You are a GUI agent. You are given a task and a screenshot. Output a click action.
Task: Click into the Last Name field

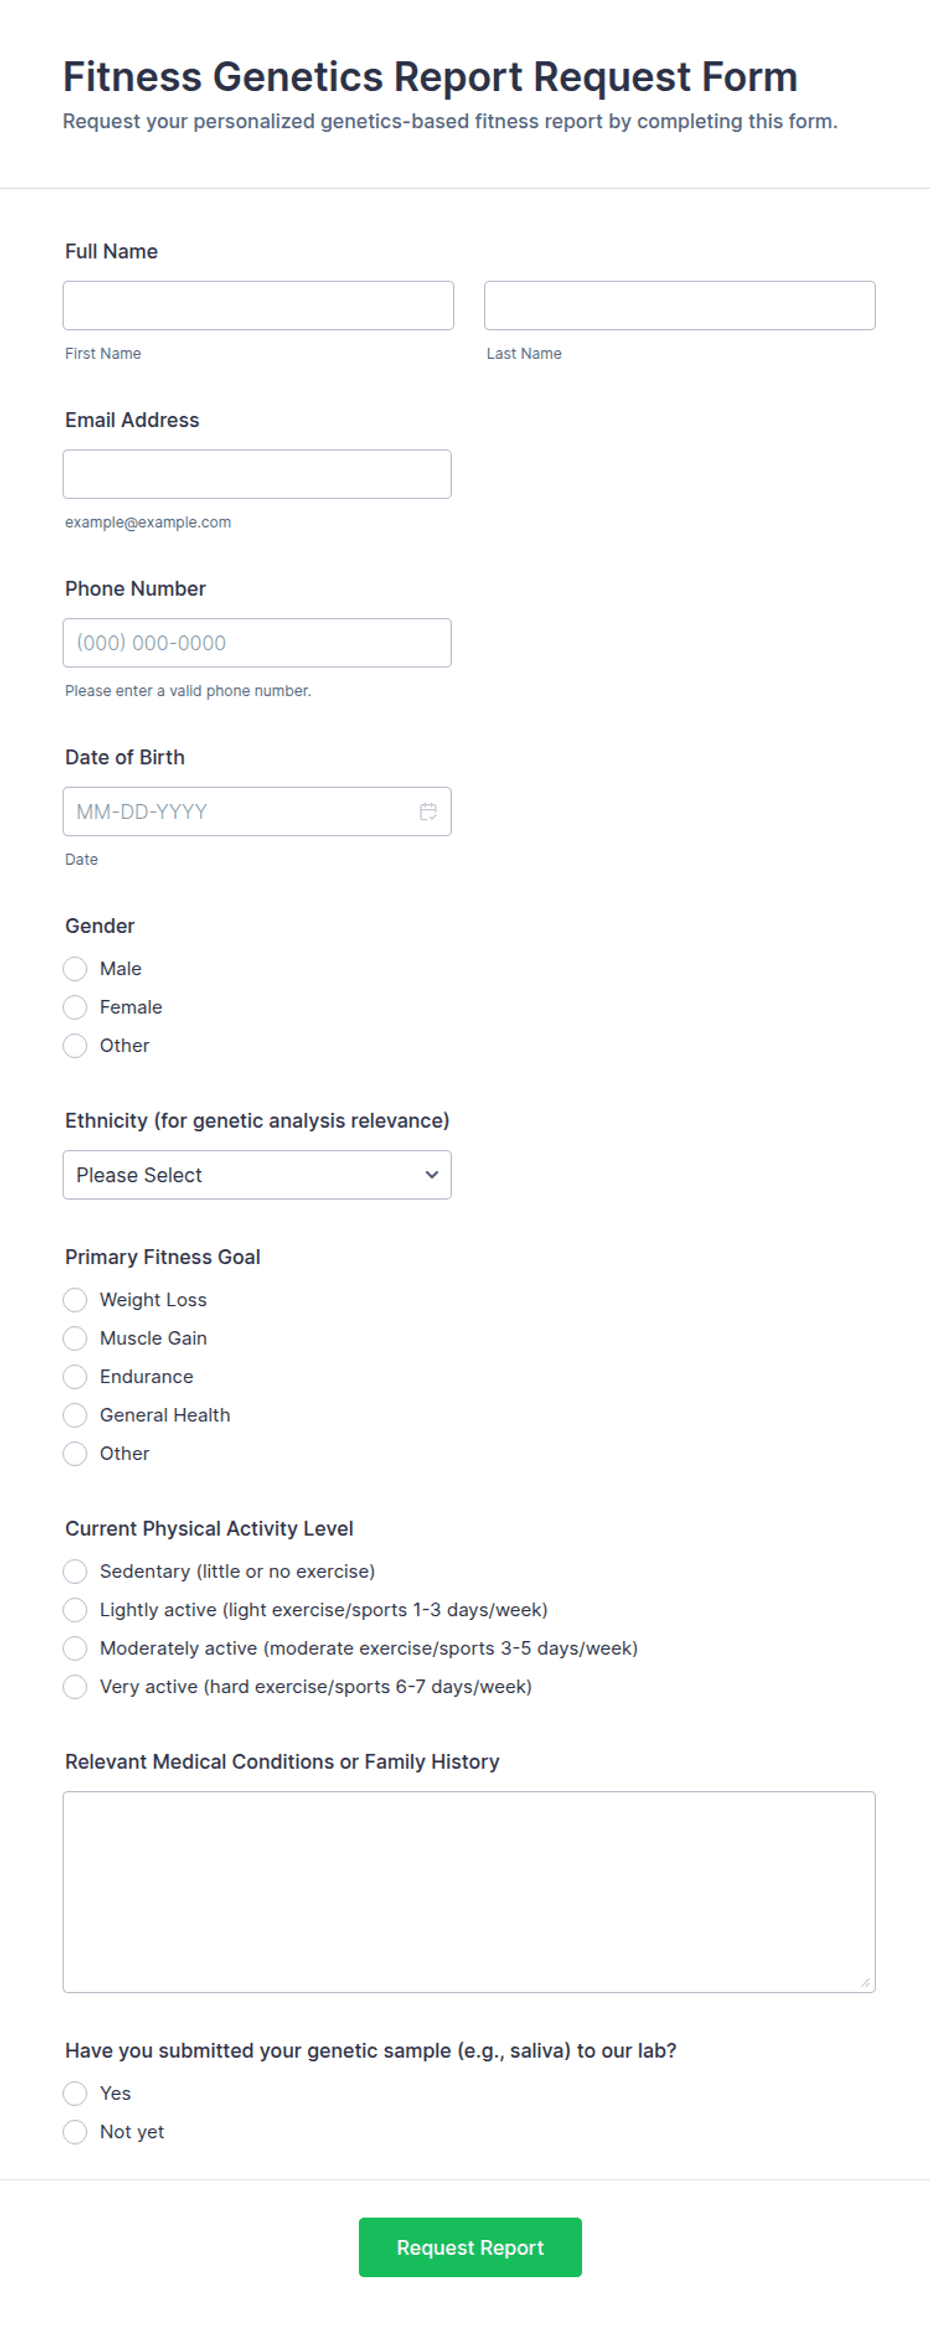tap(680, 305)
